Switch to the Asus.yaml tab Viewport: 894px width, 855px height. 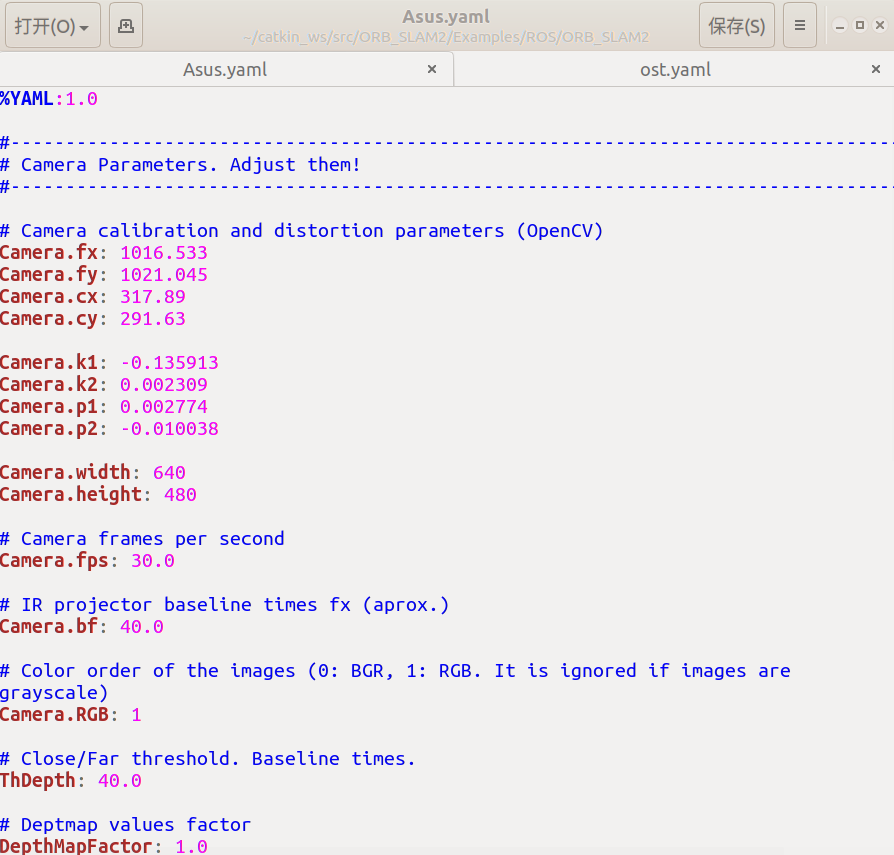click(x=225, y=70)
